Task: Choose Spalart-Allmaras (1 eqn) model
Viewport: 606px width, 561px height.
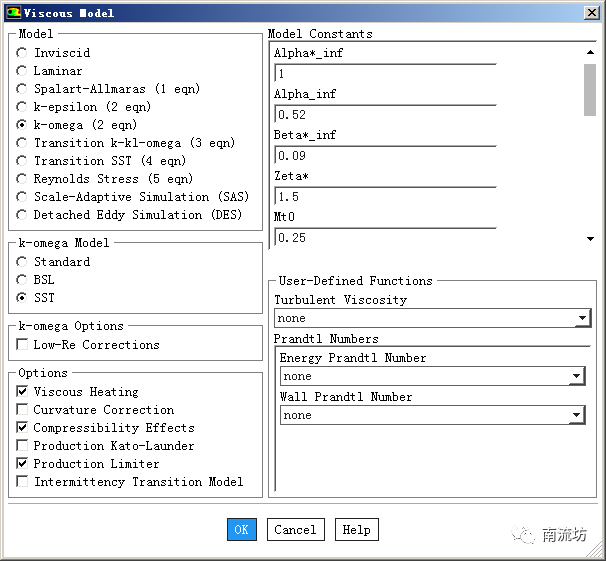Action: [x=22, y=89]
